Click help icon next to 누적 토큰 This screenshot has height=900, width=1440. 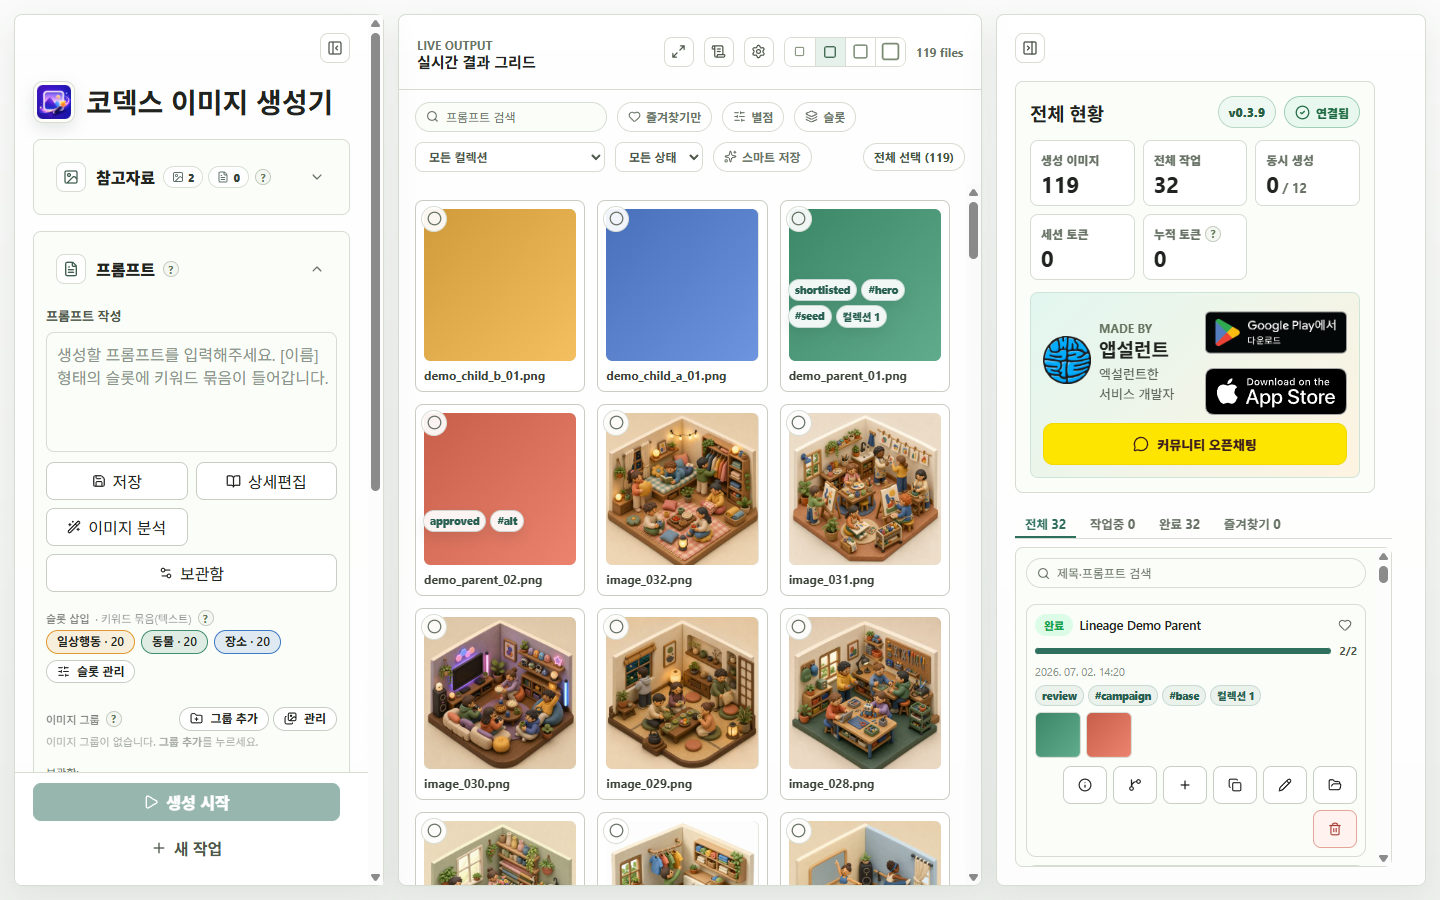point(1213,234)
